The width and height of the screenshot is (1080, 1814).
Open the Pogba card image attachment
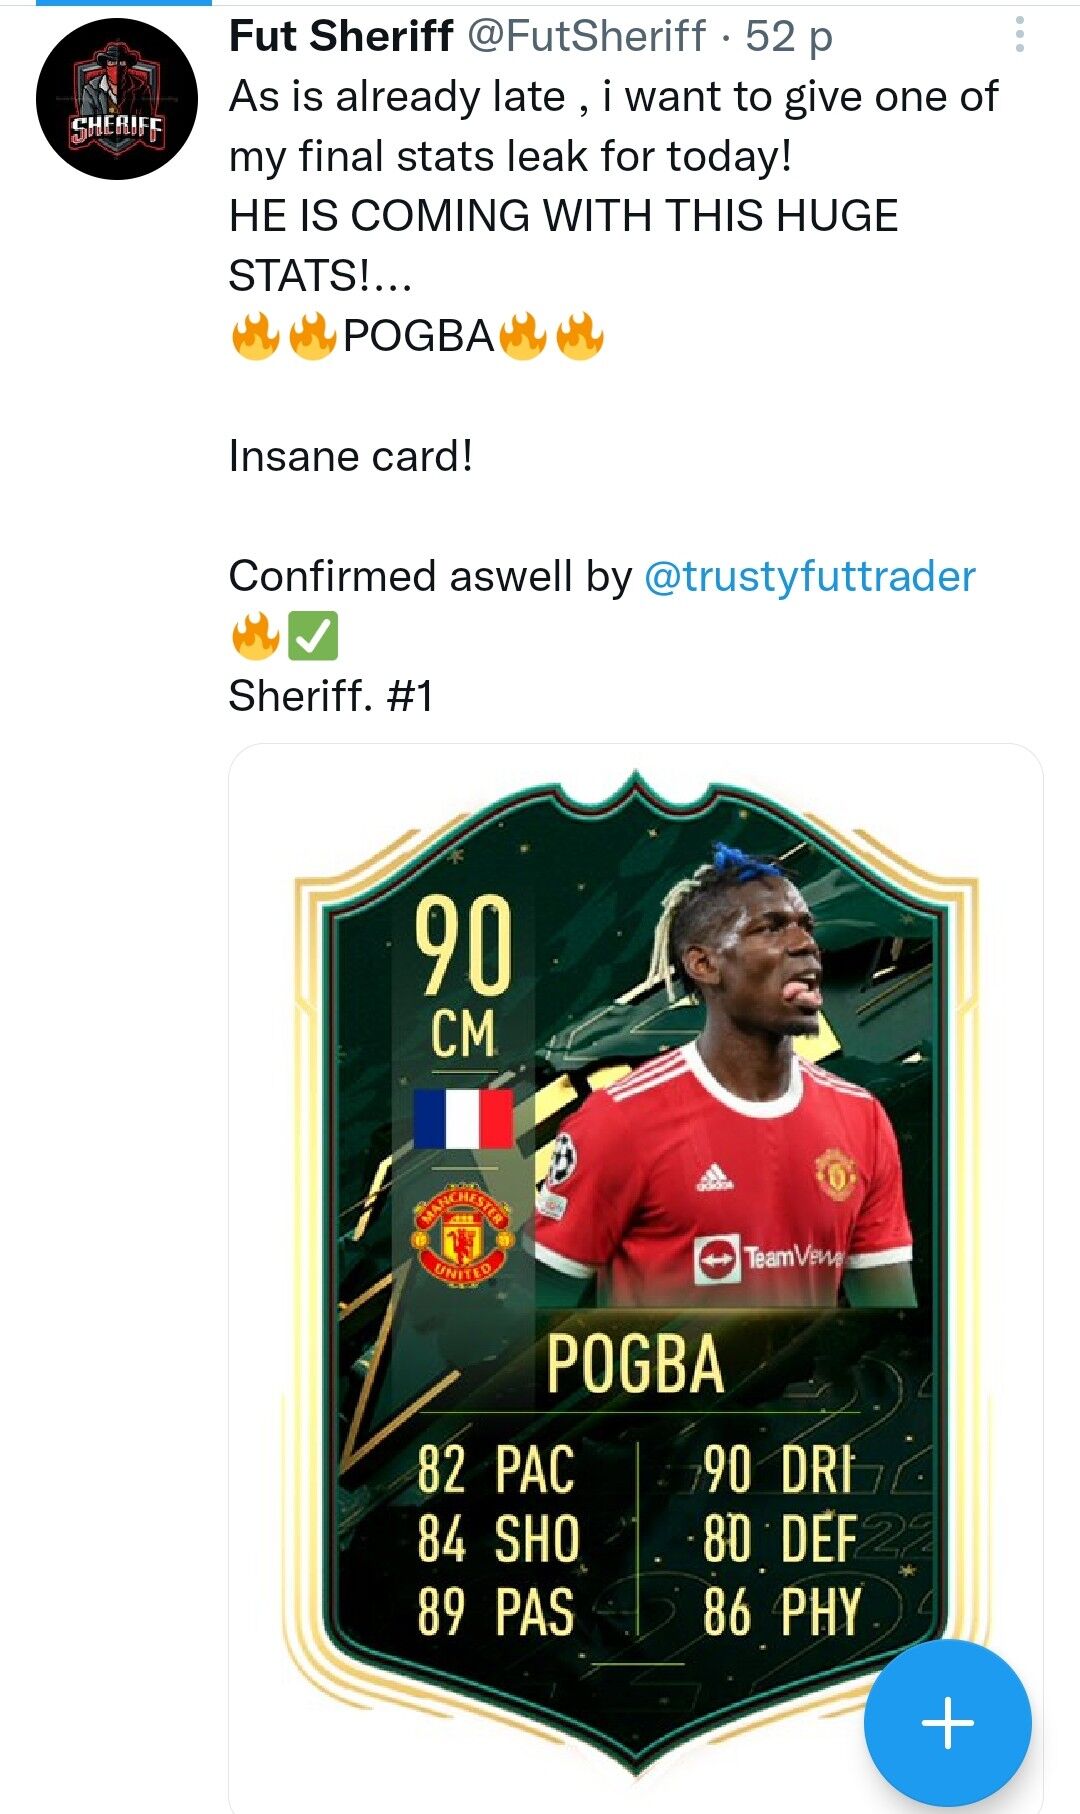[x=636, y=1278]
